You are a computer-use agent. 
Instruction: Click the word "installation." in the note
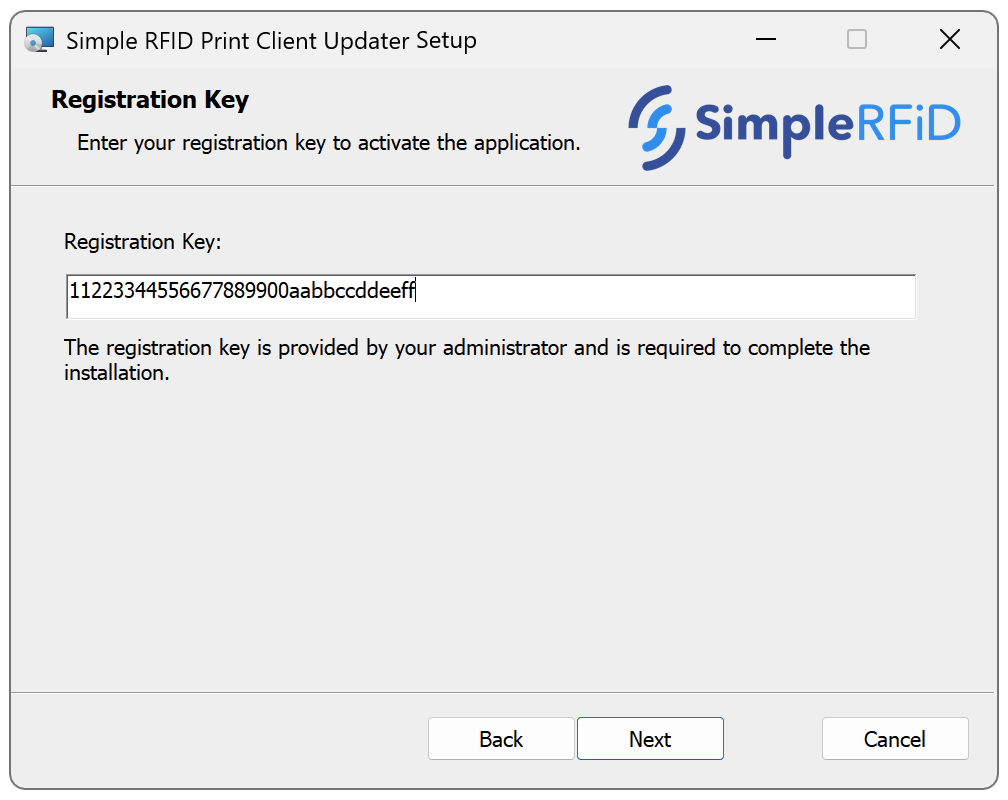click(116, 375)
